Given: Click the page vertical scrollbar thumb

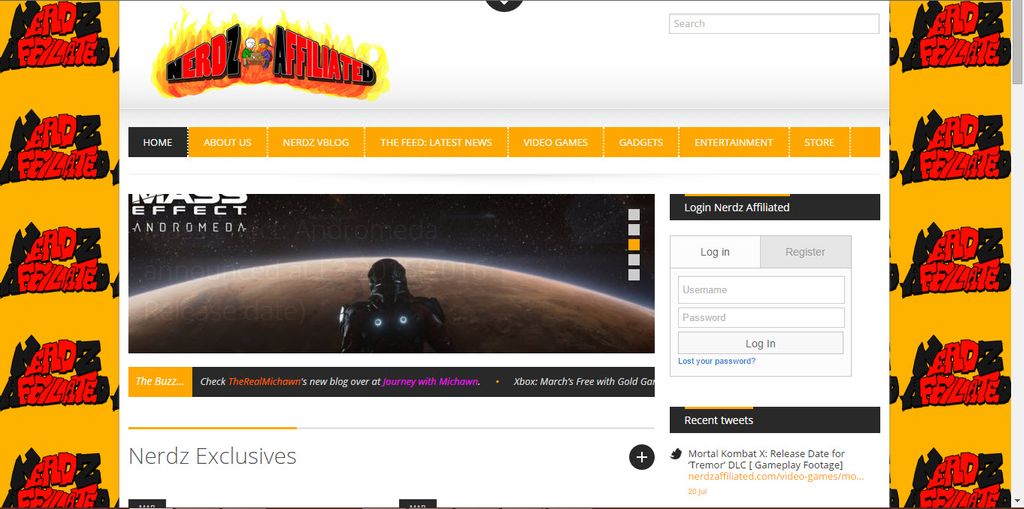Looking at the screenshot, I should click(x=1017, y=42).
